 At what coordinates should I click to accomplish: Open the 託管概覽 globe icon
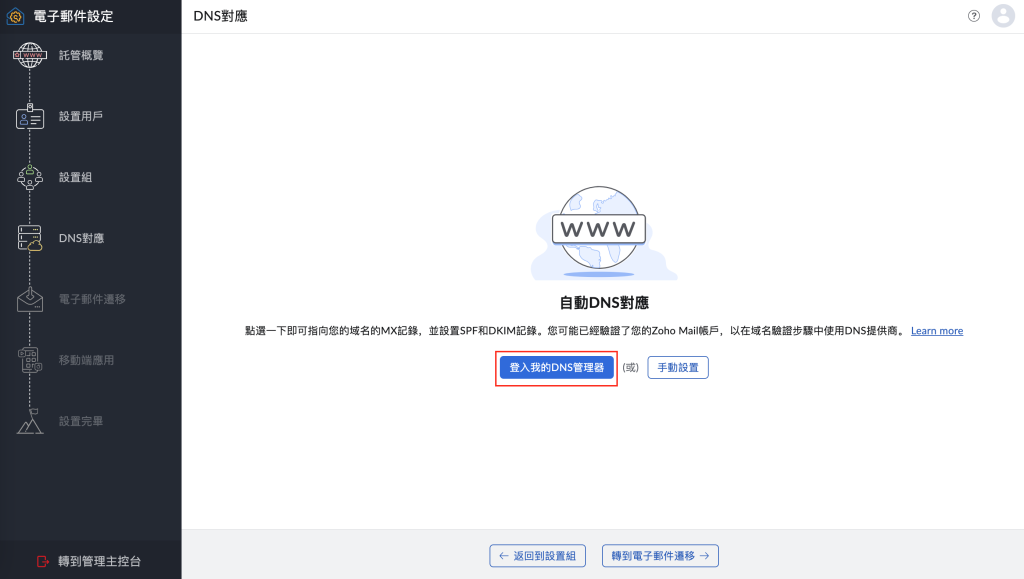(x=29, y=55)
